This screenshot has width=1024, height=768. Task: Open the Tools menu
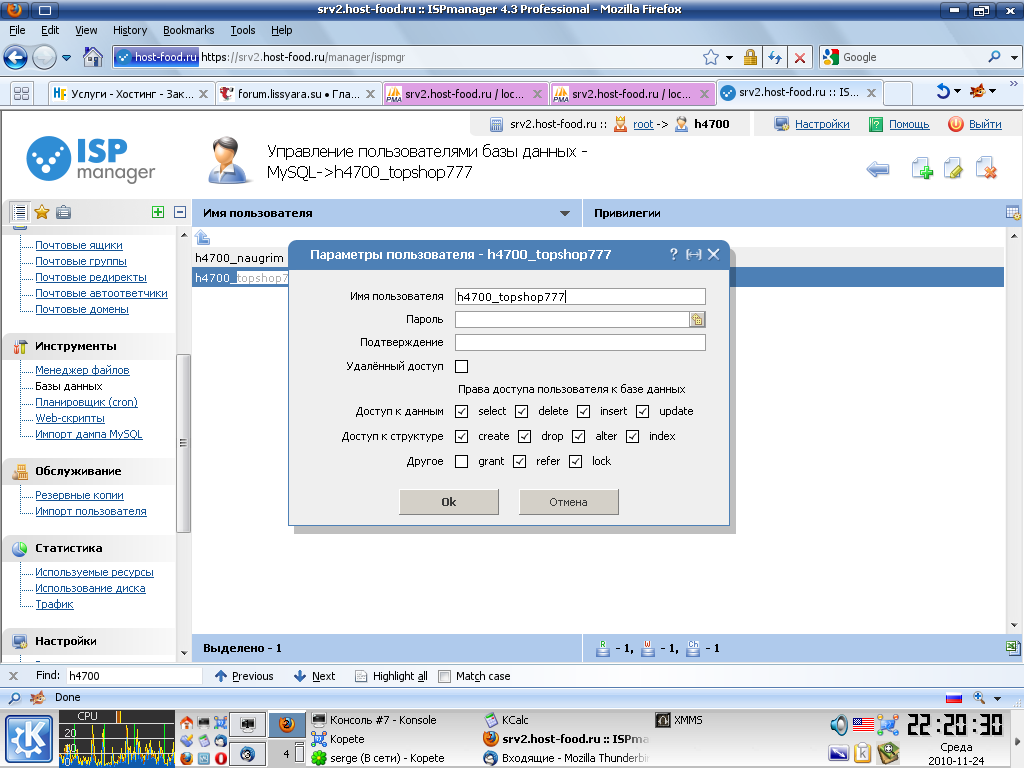[x=242, y=30]
